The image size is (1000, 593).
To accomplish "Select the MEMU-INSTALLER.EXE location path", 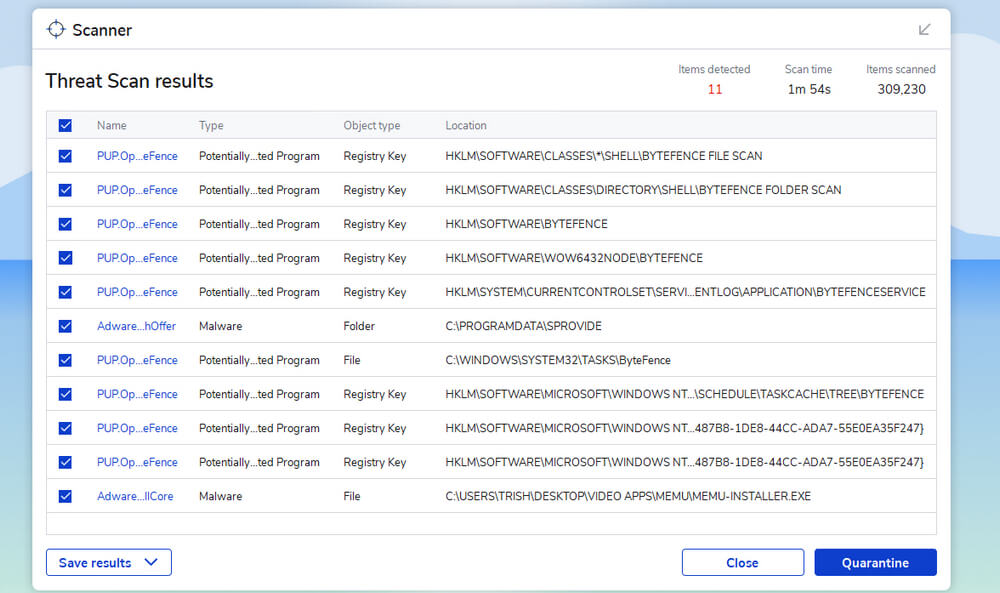I will (628, 496).
